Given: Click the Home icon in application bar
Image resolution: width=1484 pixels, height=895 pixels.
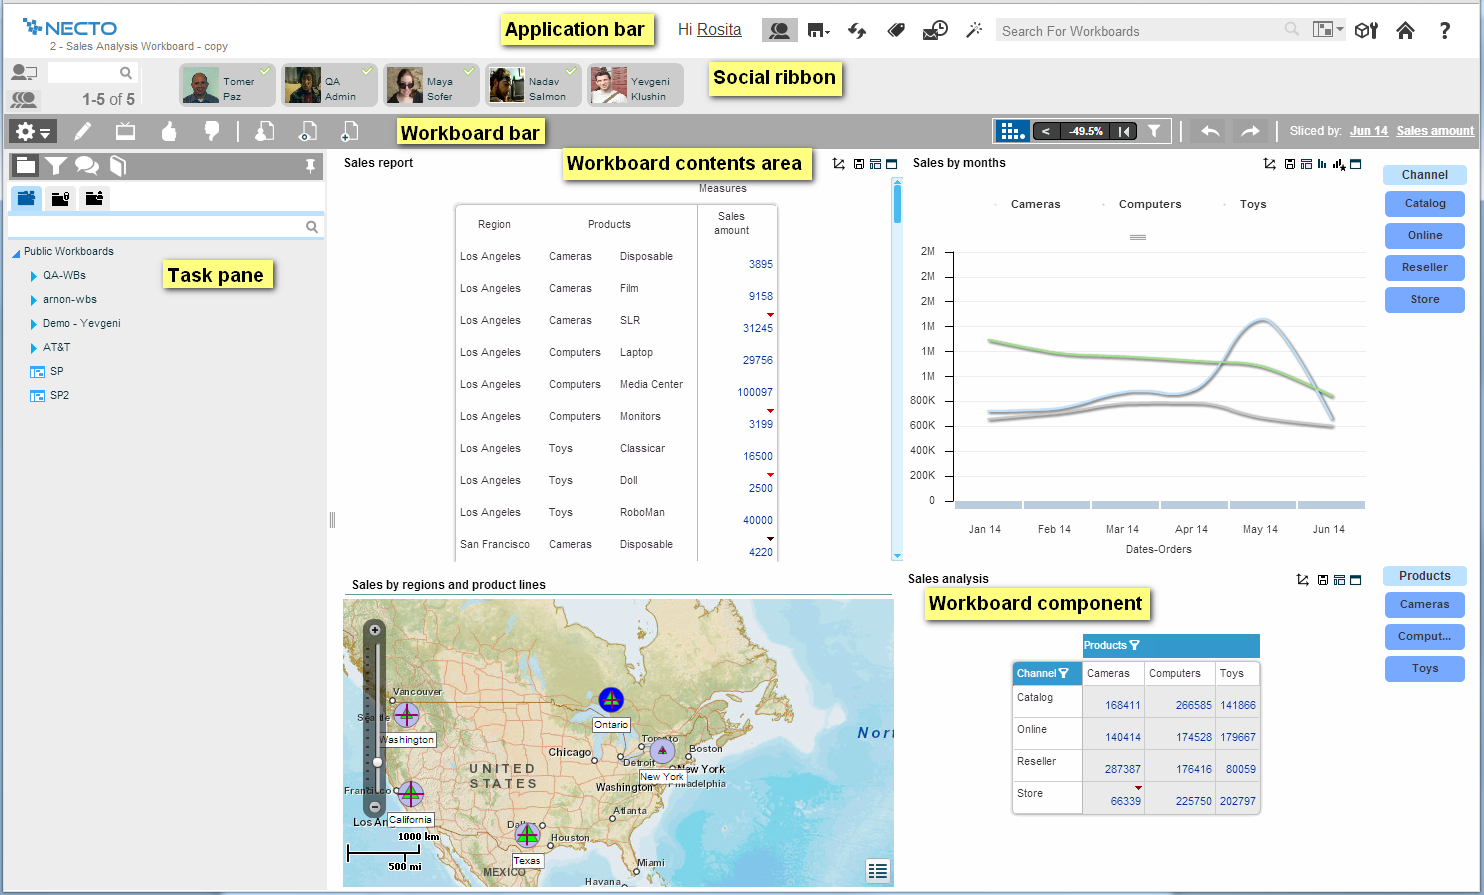Looking at the screenshot, I should [x=1405, y=31].
